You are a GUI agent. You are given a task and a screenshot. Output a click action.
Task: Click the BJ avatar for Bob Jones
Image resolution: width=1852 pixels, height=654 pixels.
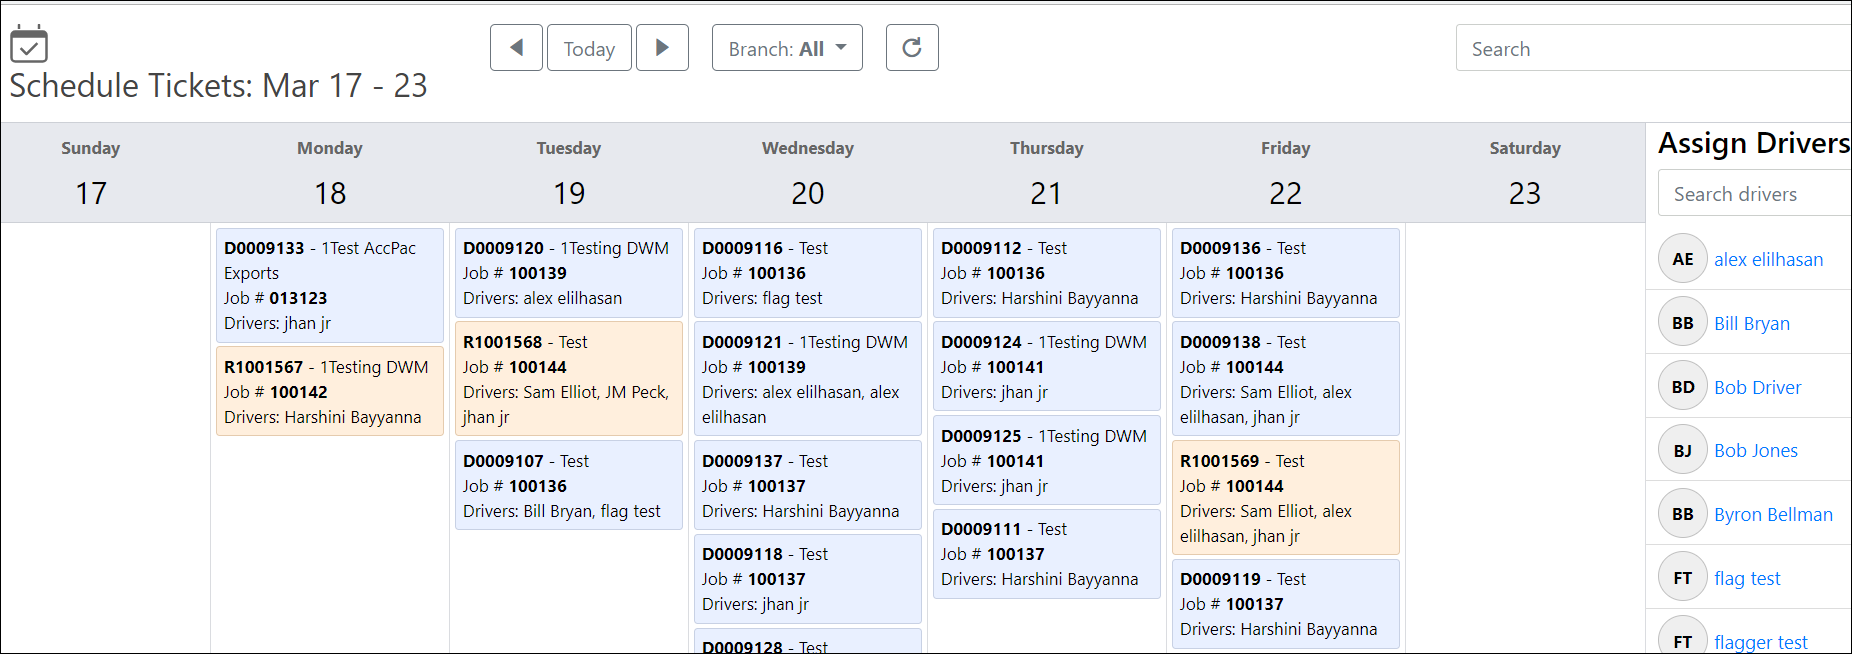pos(1683,451)
